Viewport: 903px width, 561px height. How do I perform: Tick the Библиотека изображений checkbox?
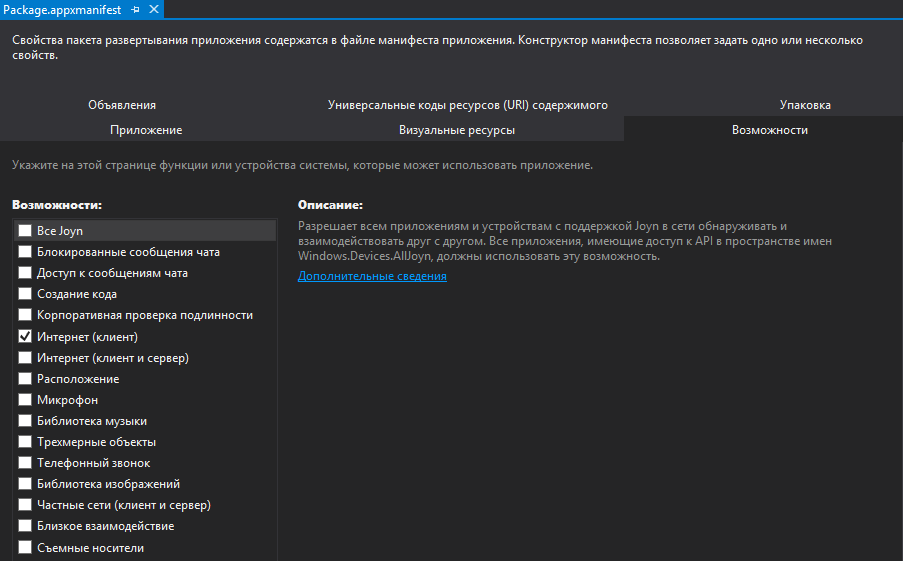click(x=25, y=484)
